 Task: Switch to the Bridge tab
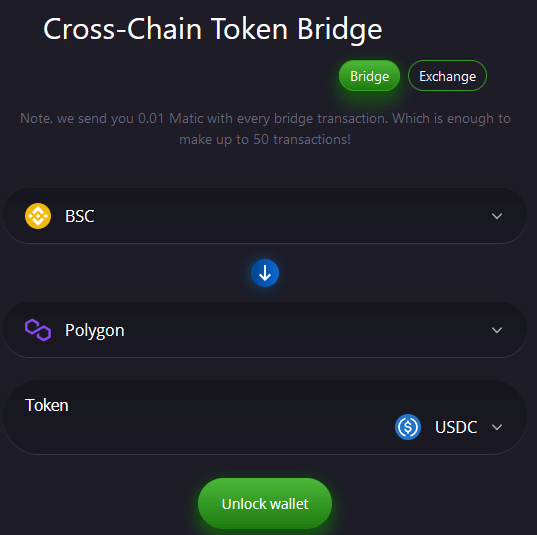click(369, 76)
